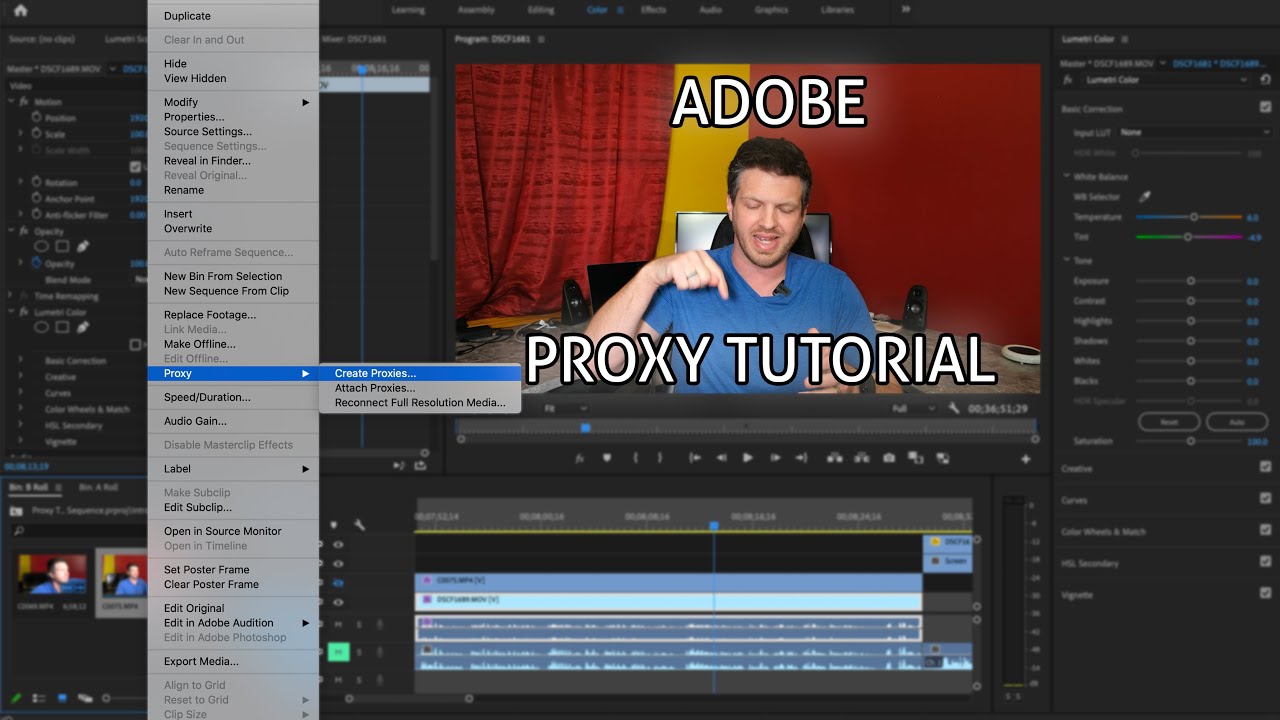The height and width of the screenshot is (720, 1280).
Task: Open the Fit zoom level dropdown
Action: (x=564, y=408)
